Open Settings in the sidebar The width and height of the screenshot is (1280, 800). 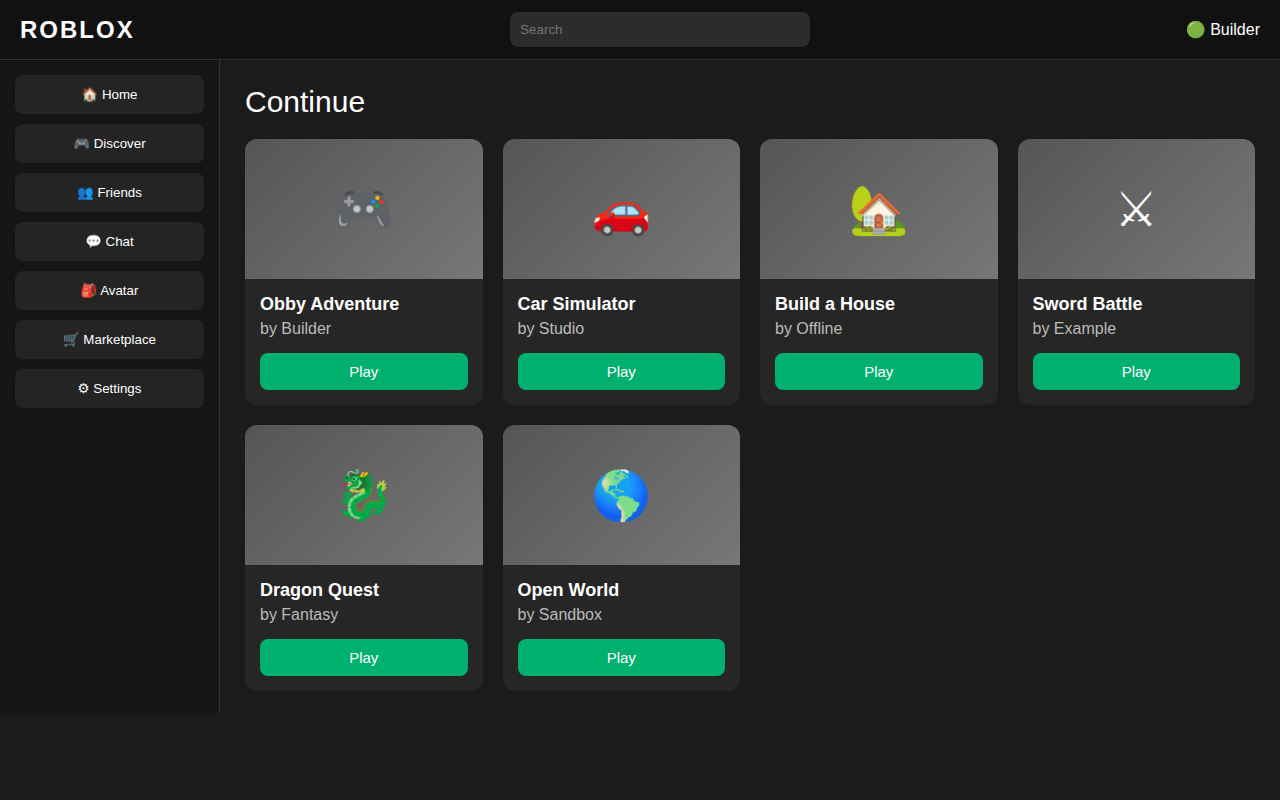pos(109,388)
